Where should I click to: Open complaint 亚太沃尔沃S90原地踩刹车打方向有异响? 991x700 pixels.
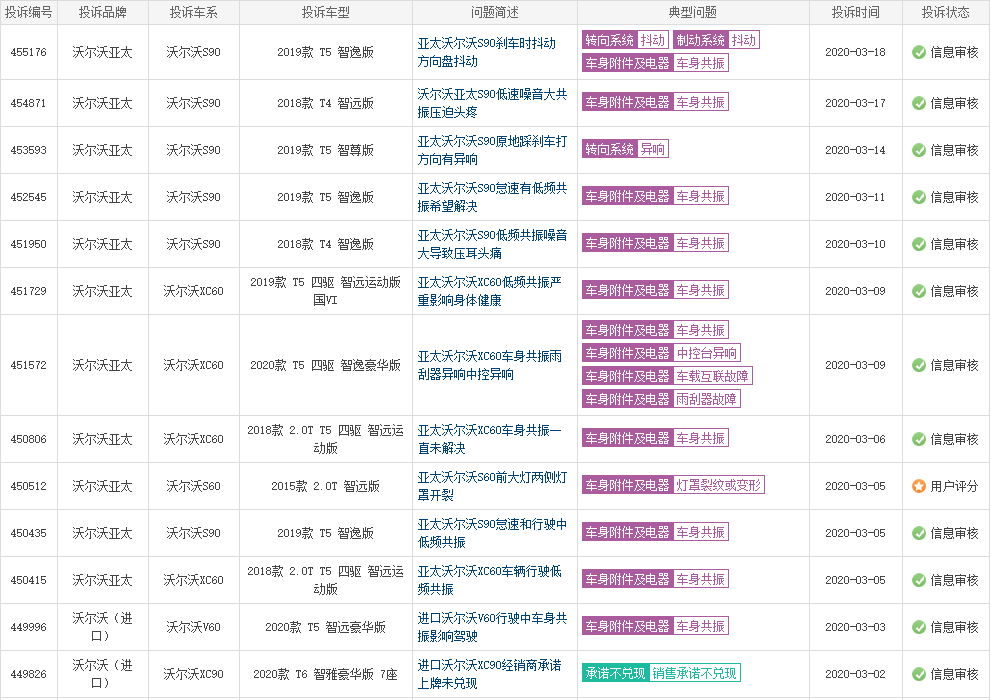492,150
